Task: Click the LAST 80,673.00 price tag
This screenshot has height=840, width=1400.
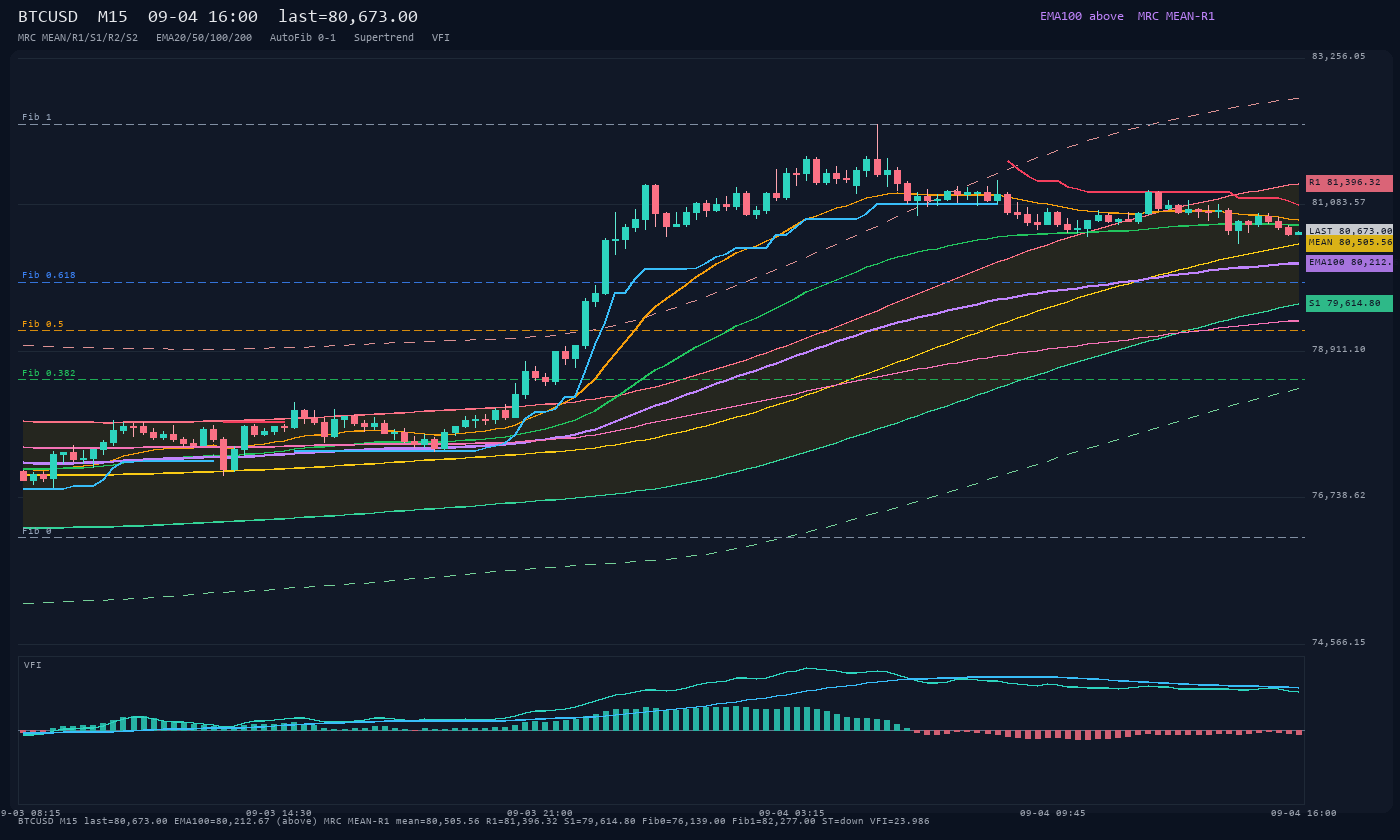Action: 1349,231
